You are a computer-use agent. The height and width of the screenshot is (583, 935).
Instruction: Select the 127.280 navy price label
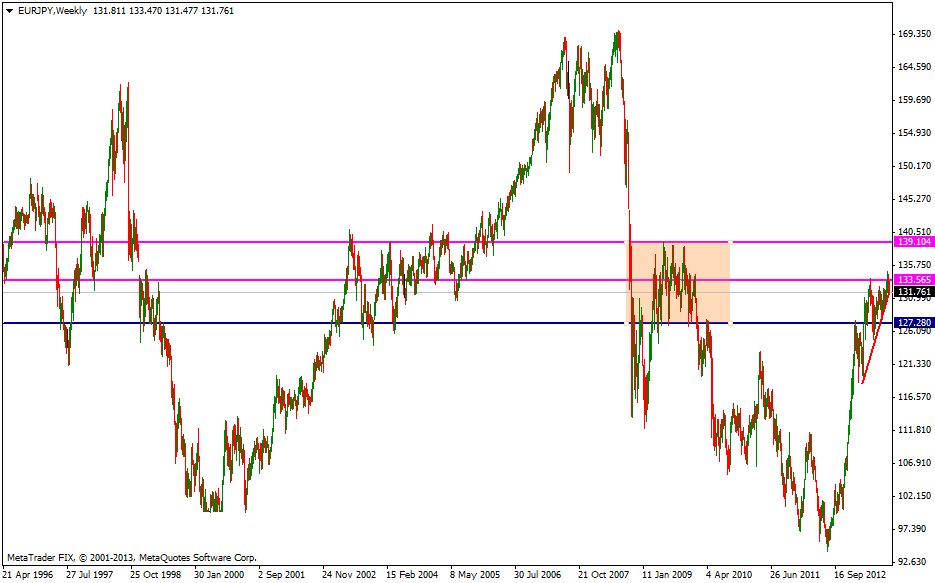click(x=913, y=323)
